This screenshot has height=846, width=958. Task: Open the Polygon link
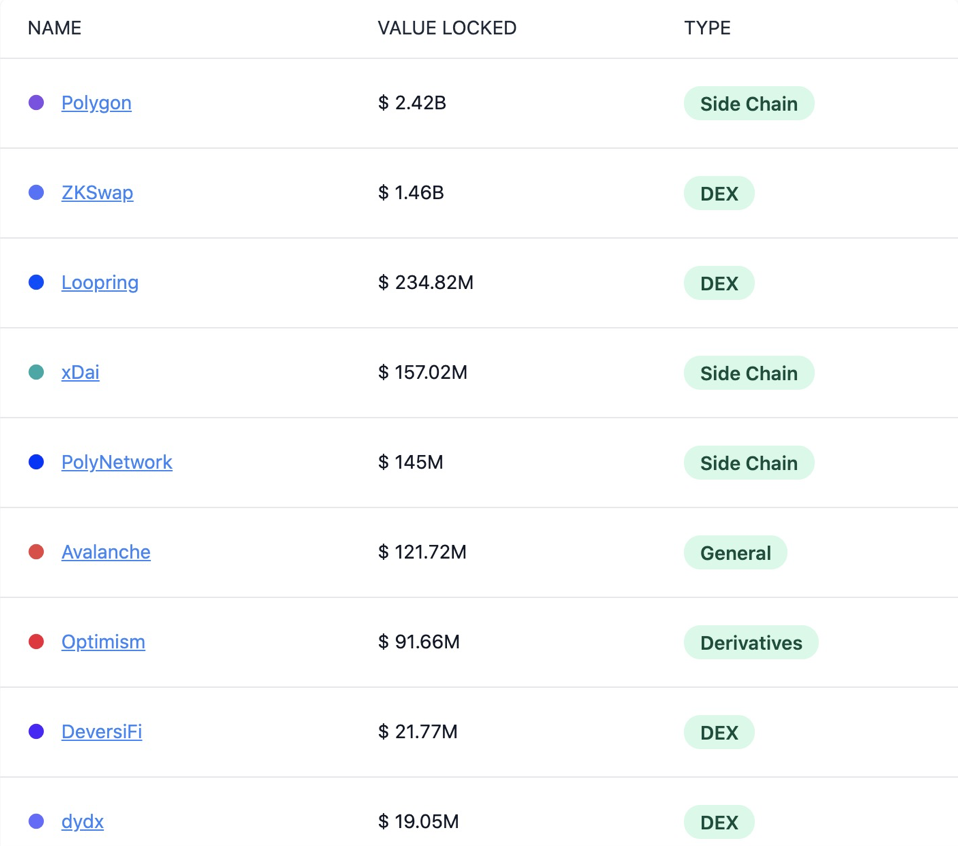(96, 103)
